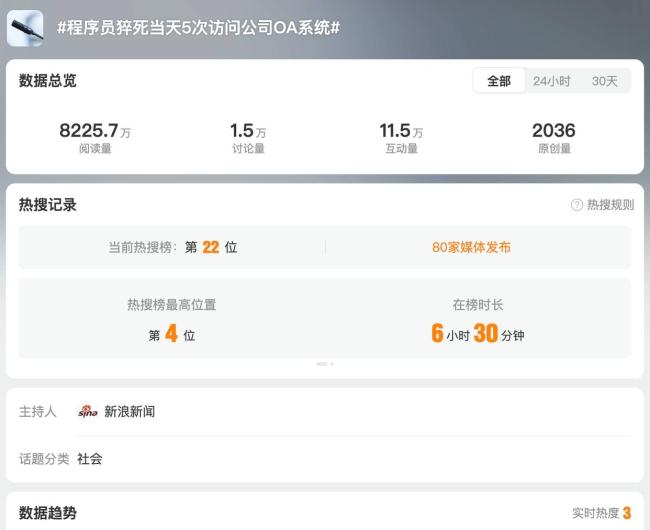Select the 全部 time range tab
The height and width of the screenshot is (530, 650).
pyautogui.click(x=498, y=81)
